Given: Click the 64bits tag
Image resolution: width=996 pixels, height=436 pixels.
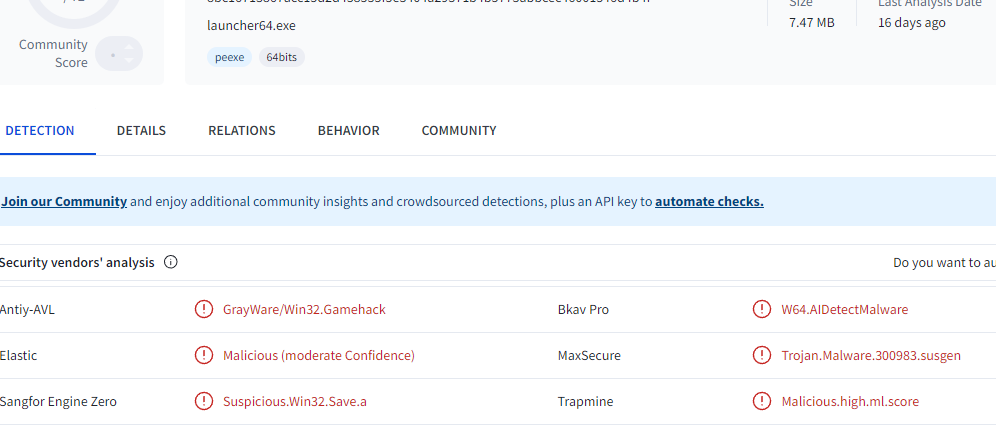Looking at the screenshot, I should (x=281, y=57).
